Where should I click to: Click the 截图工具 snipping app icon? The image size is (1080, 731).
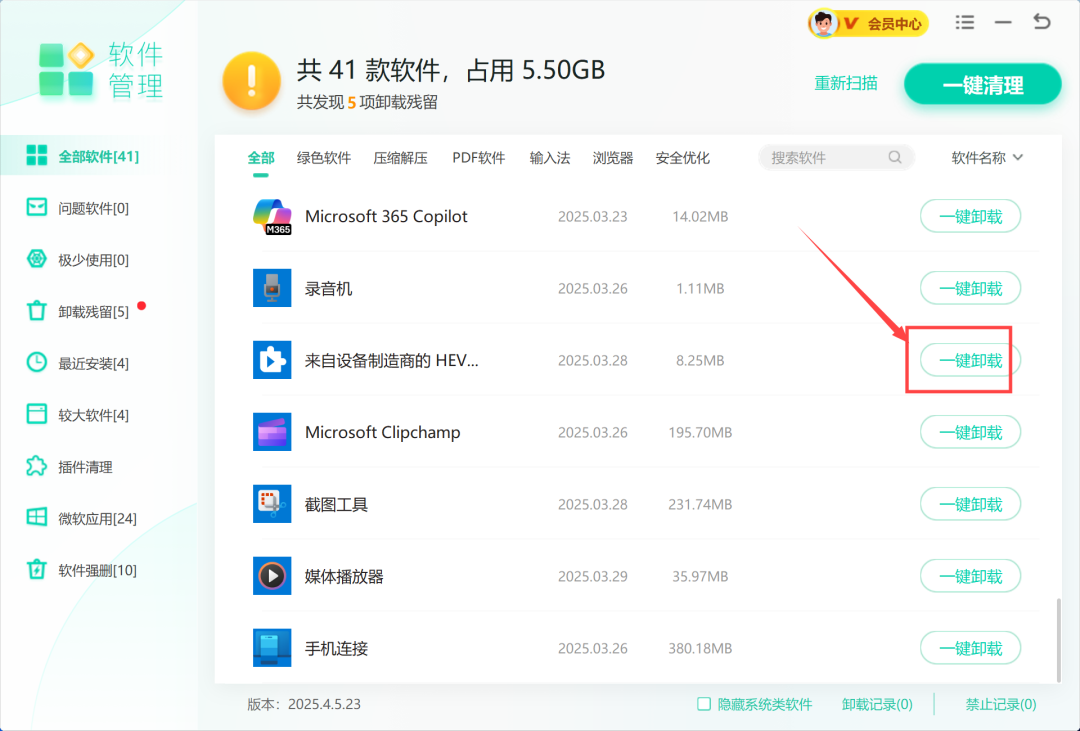272,504
